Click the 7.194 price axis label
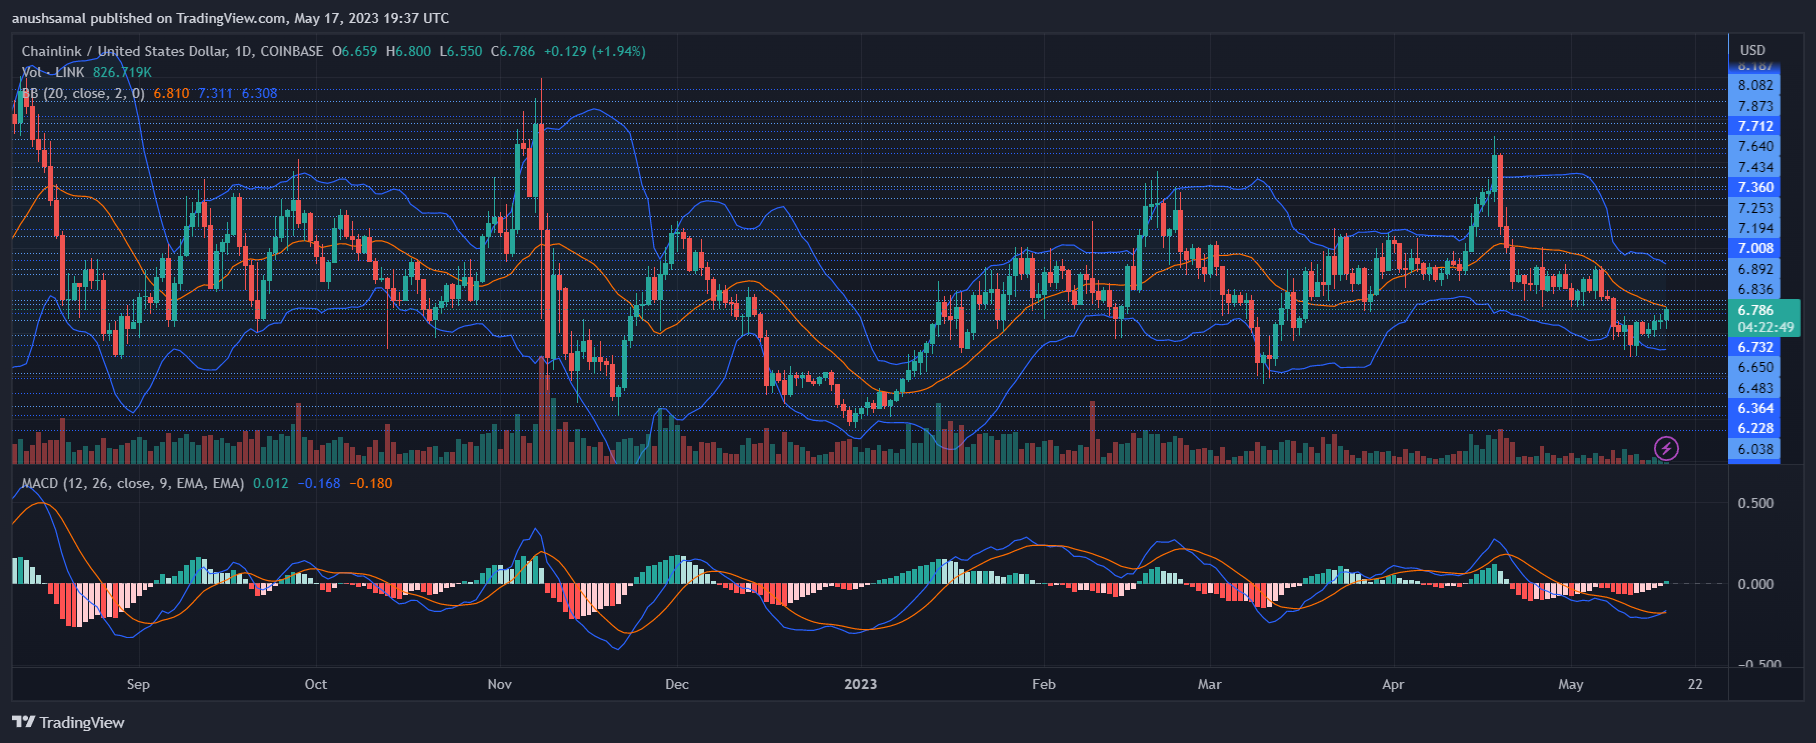Screen dimensions: 1816x743 tap(1756, 228)
